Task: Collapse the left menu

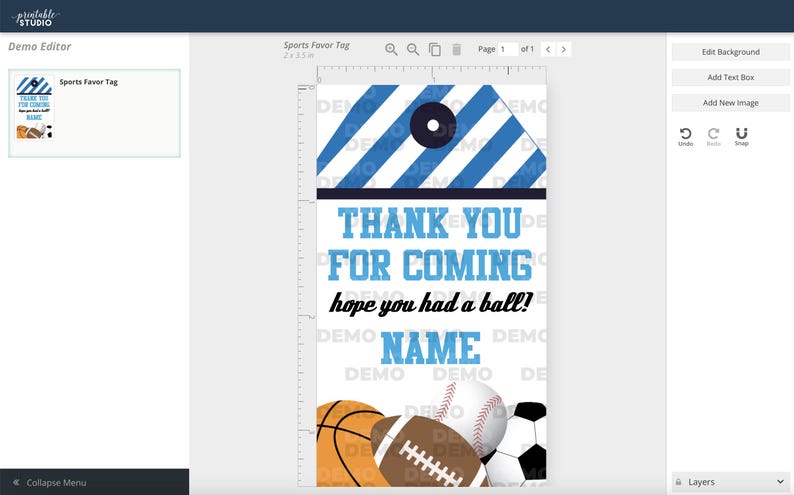Action: pos(94,482)
